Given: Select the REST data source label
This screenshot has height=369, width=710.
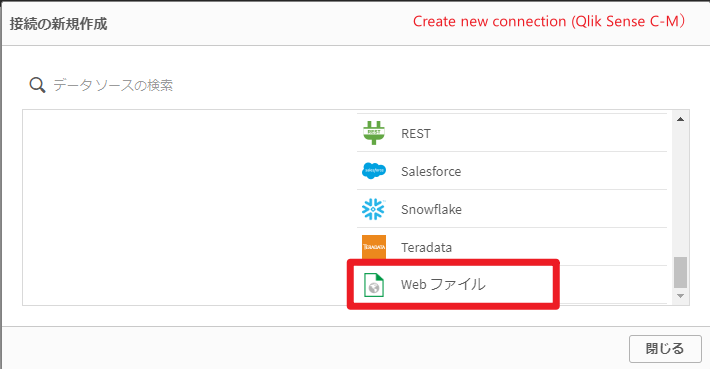Looking at the screenshot, I should pos(416,134).
